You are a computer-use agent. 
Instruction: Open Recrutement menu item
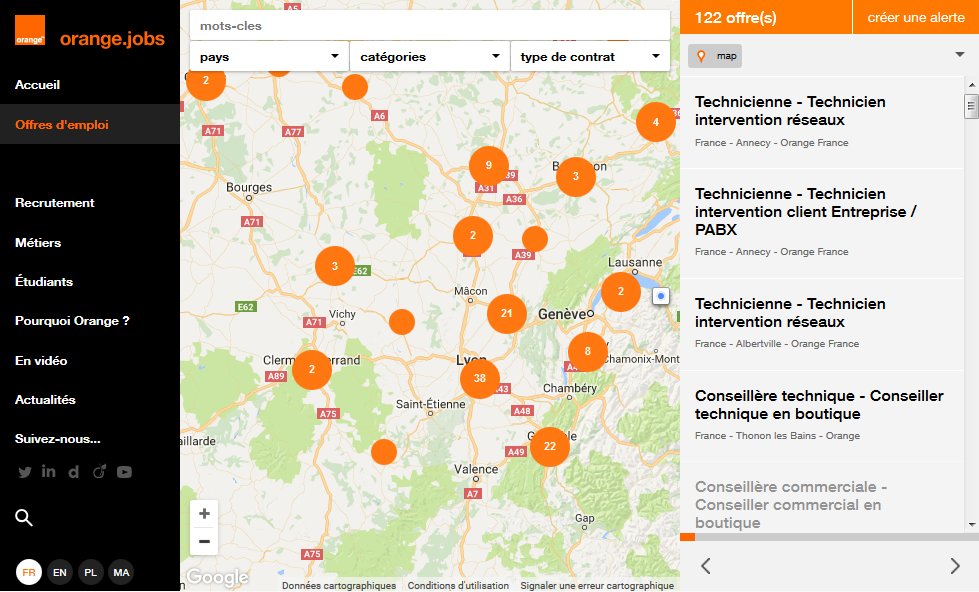pyautogui.click(x=55, y=203)
